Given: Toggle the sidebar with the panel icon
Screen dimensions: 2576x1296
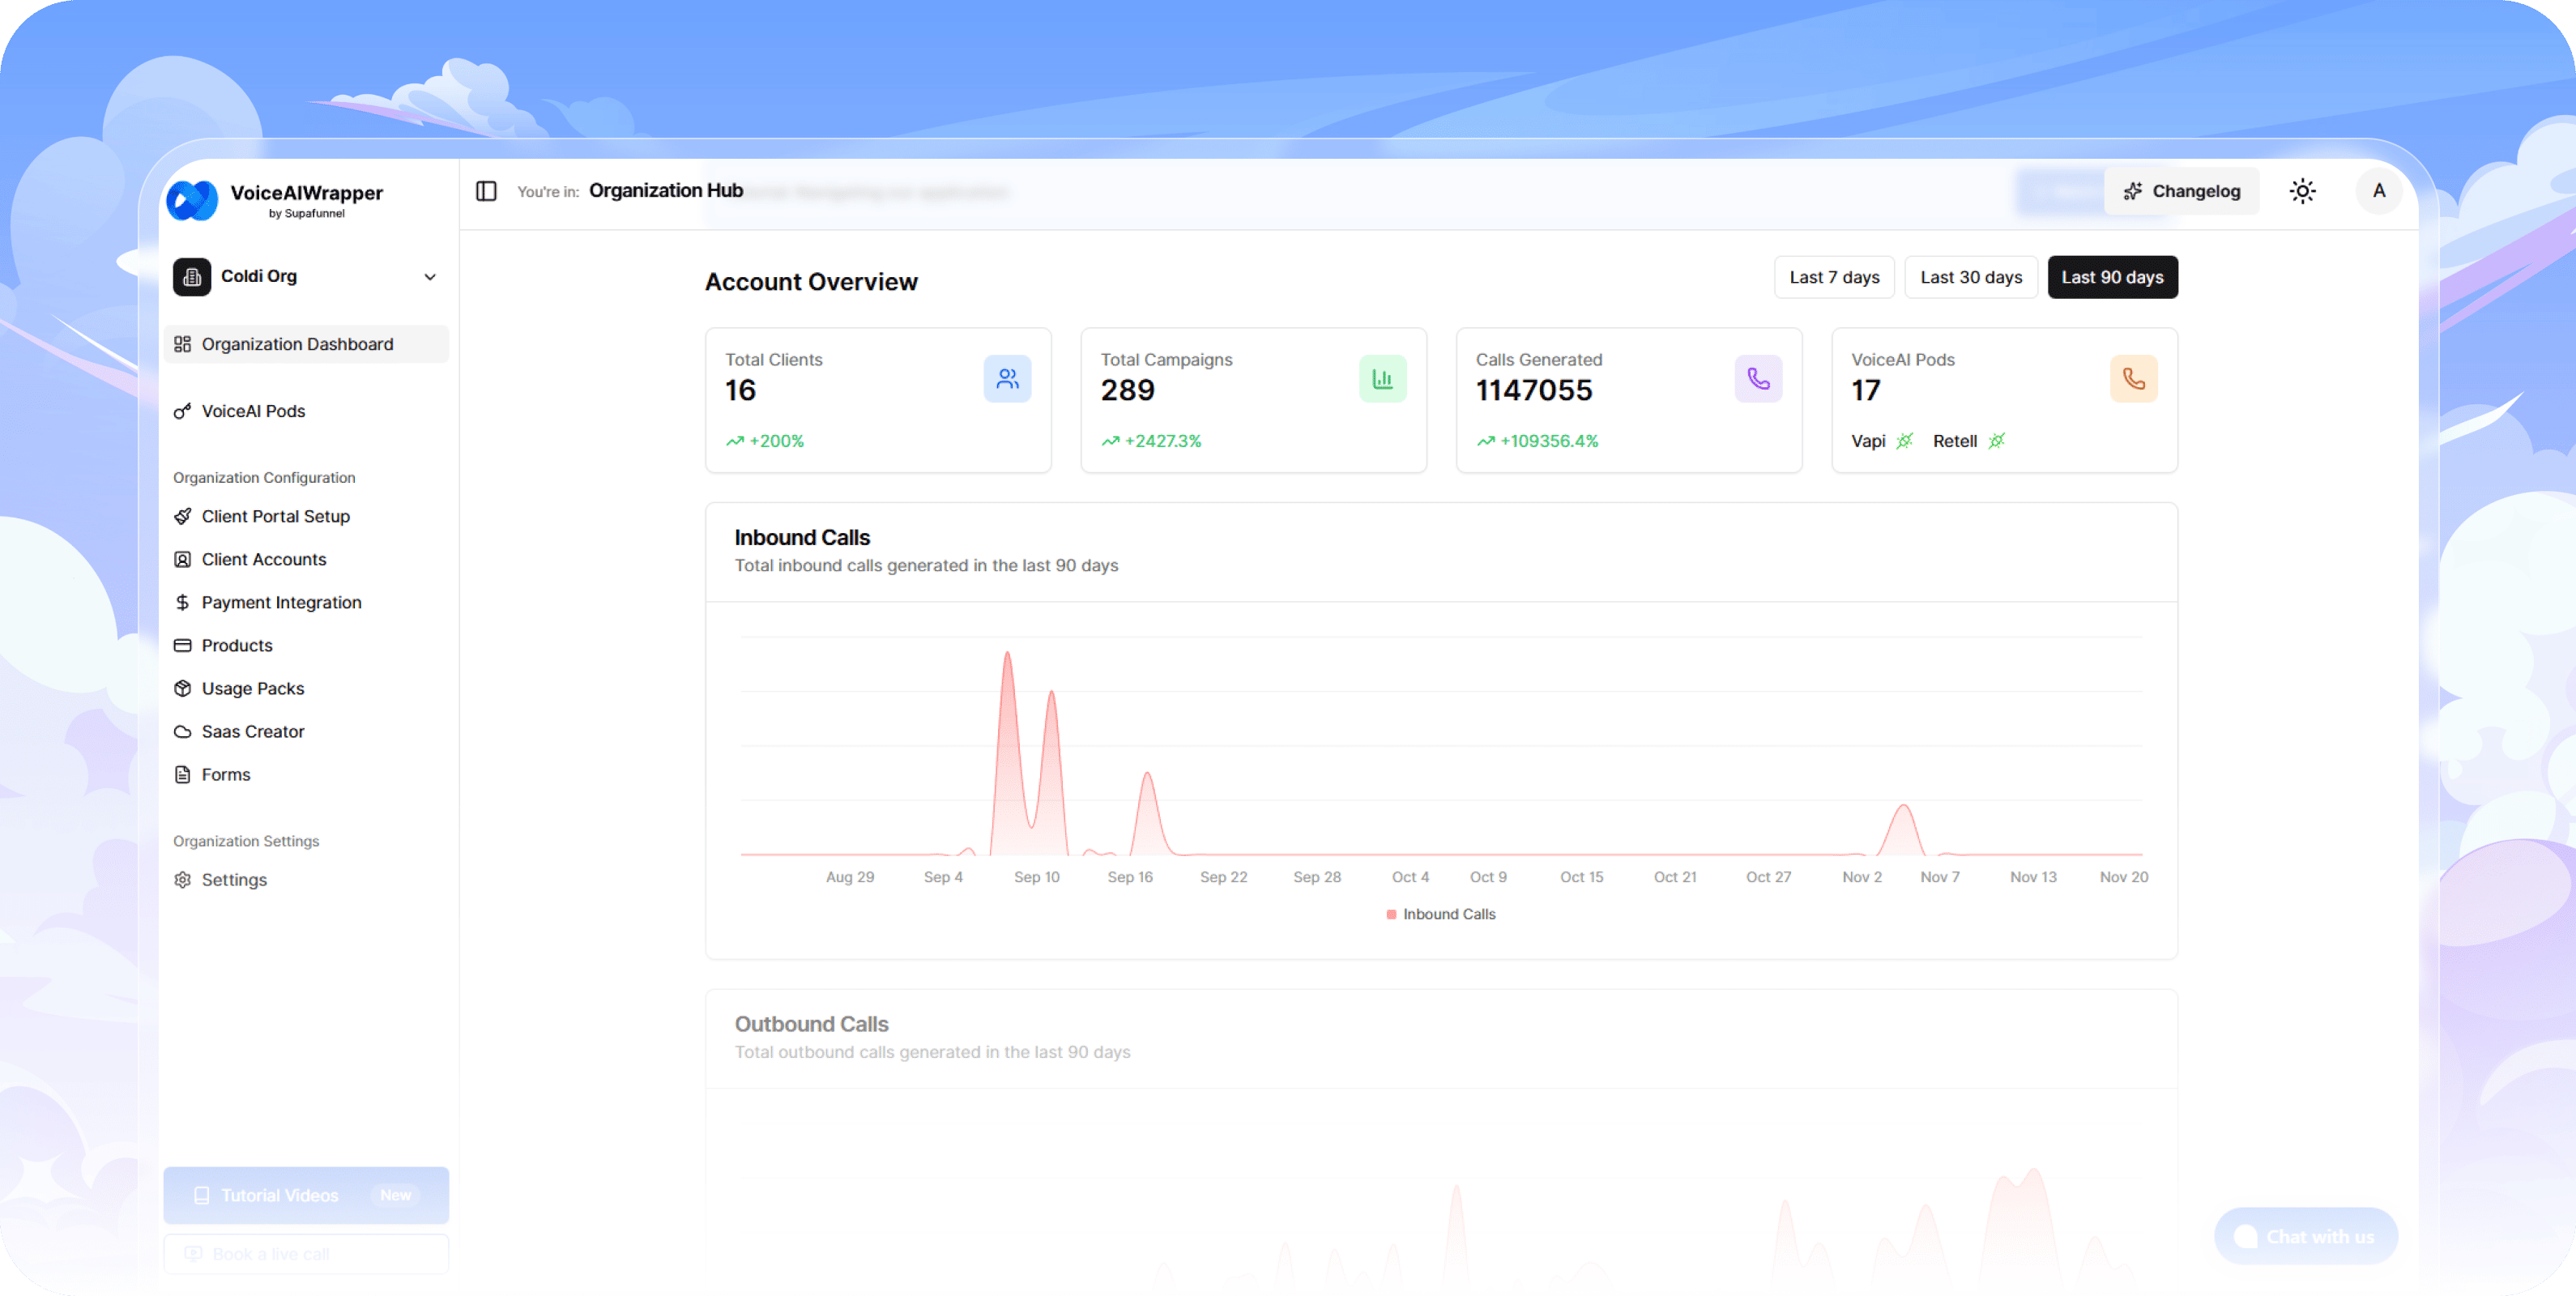Looking at the screenshot, I should [487, 190].
